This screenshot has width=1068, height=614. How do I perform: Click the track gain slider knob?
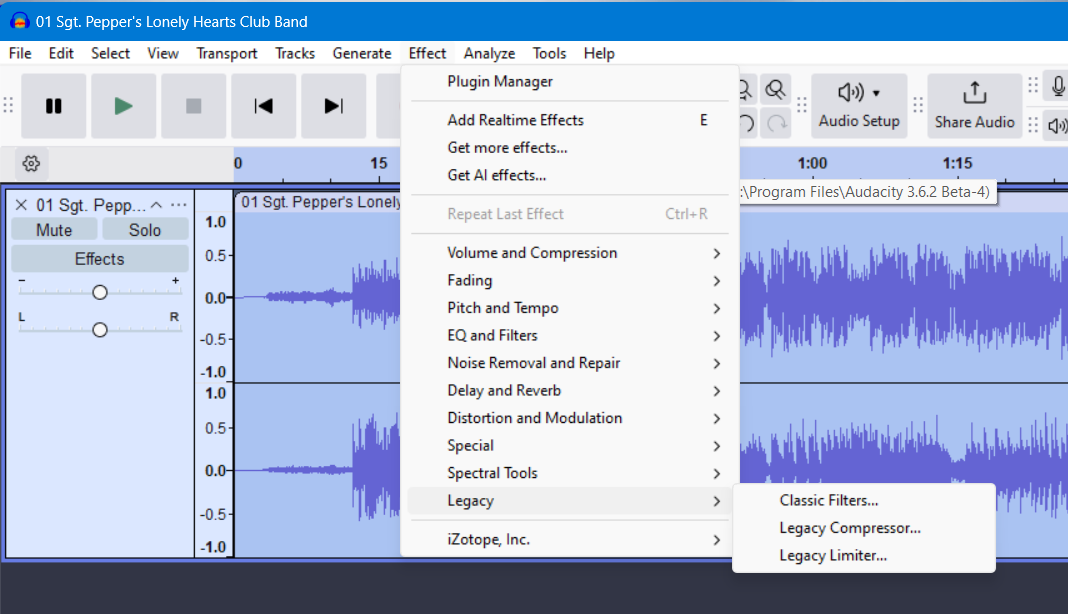point(99,292)
